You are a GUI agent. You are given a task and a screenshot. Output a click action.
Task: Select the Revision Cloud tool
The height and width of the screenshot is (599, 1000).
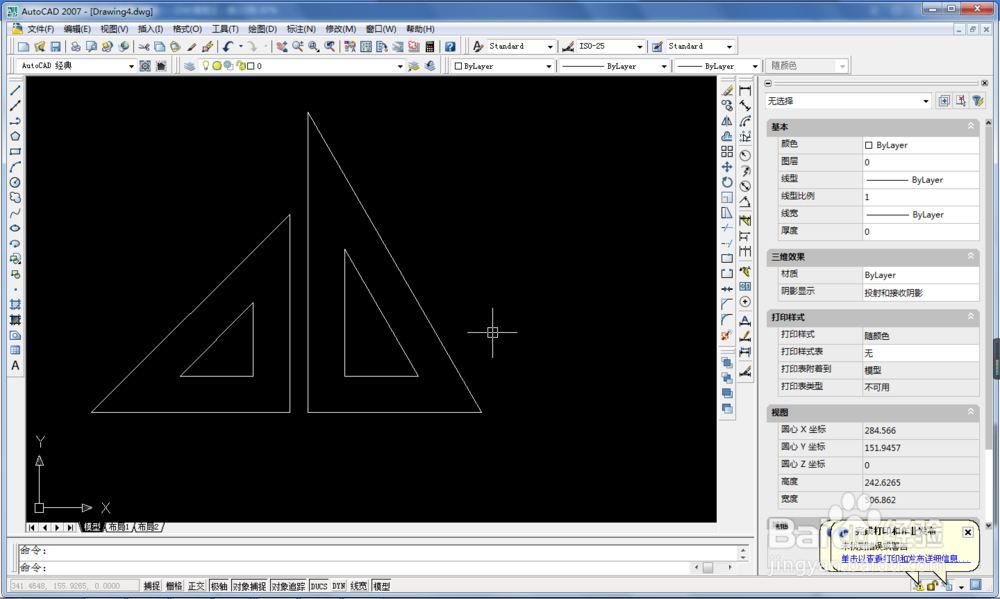(x=15, y=198)
